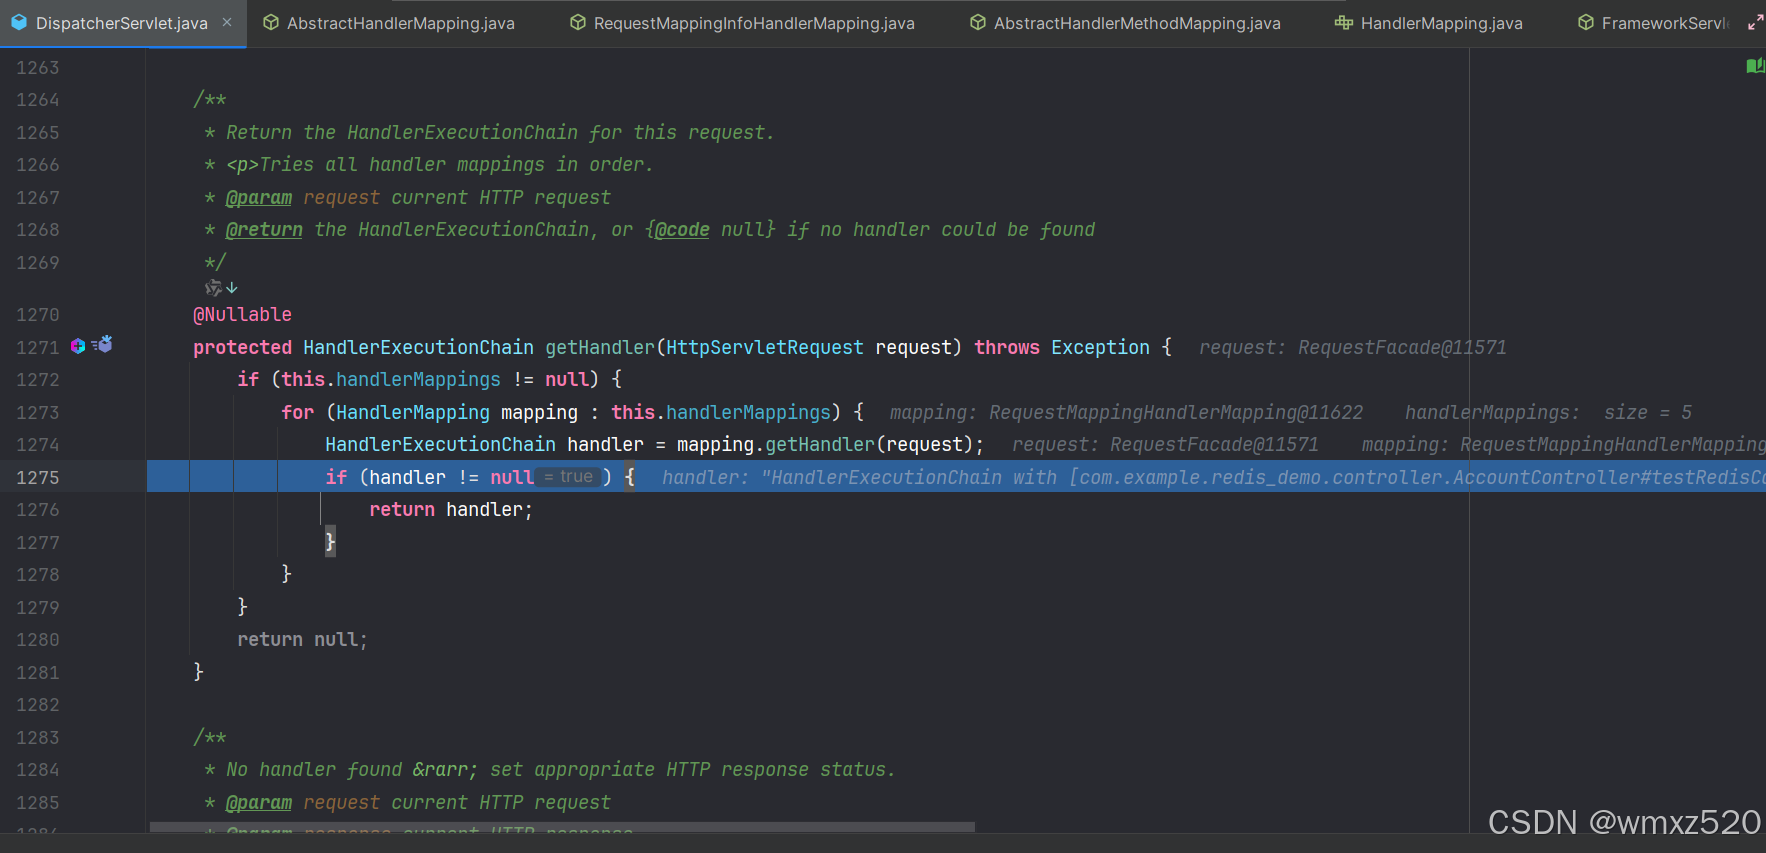The image size is (1766, 853).
Task: Open RequestMappingInfoHandlerMapping.java tab
Action: (742, 23)
